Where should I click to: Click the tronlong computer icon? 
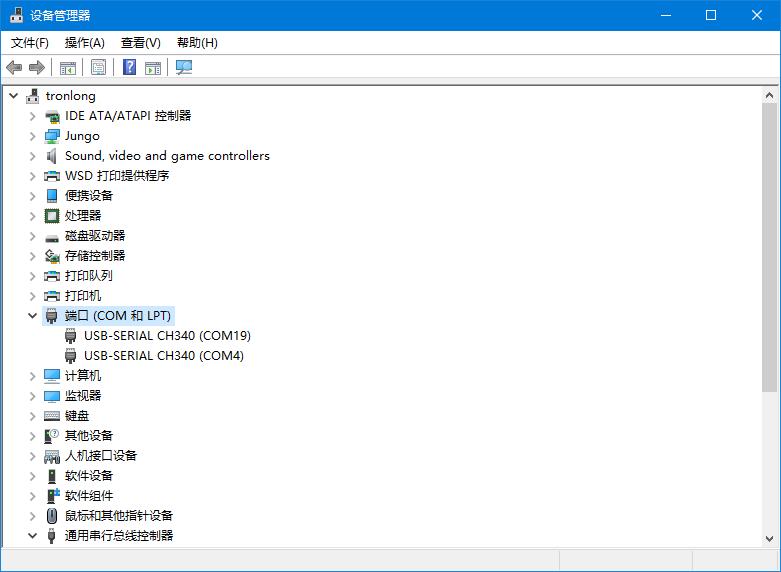33,96
